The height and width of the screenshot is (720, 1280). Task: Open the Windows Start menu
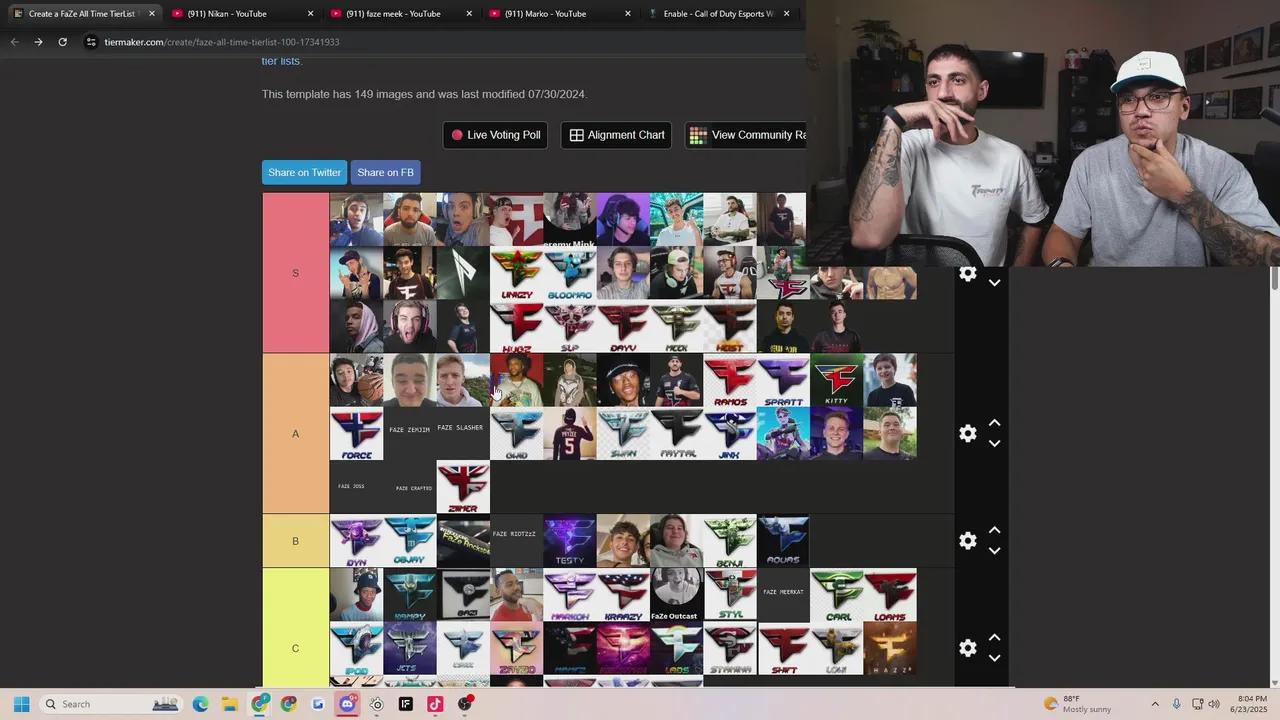tap(21, 704)
